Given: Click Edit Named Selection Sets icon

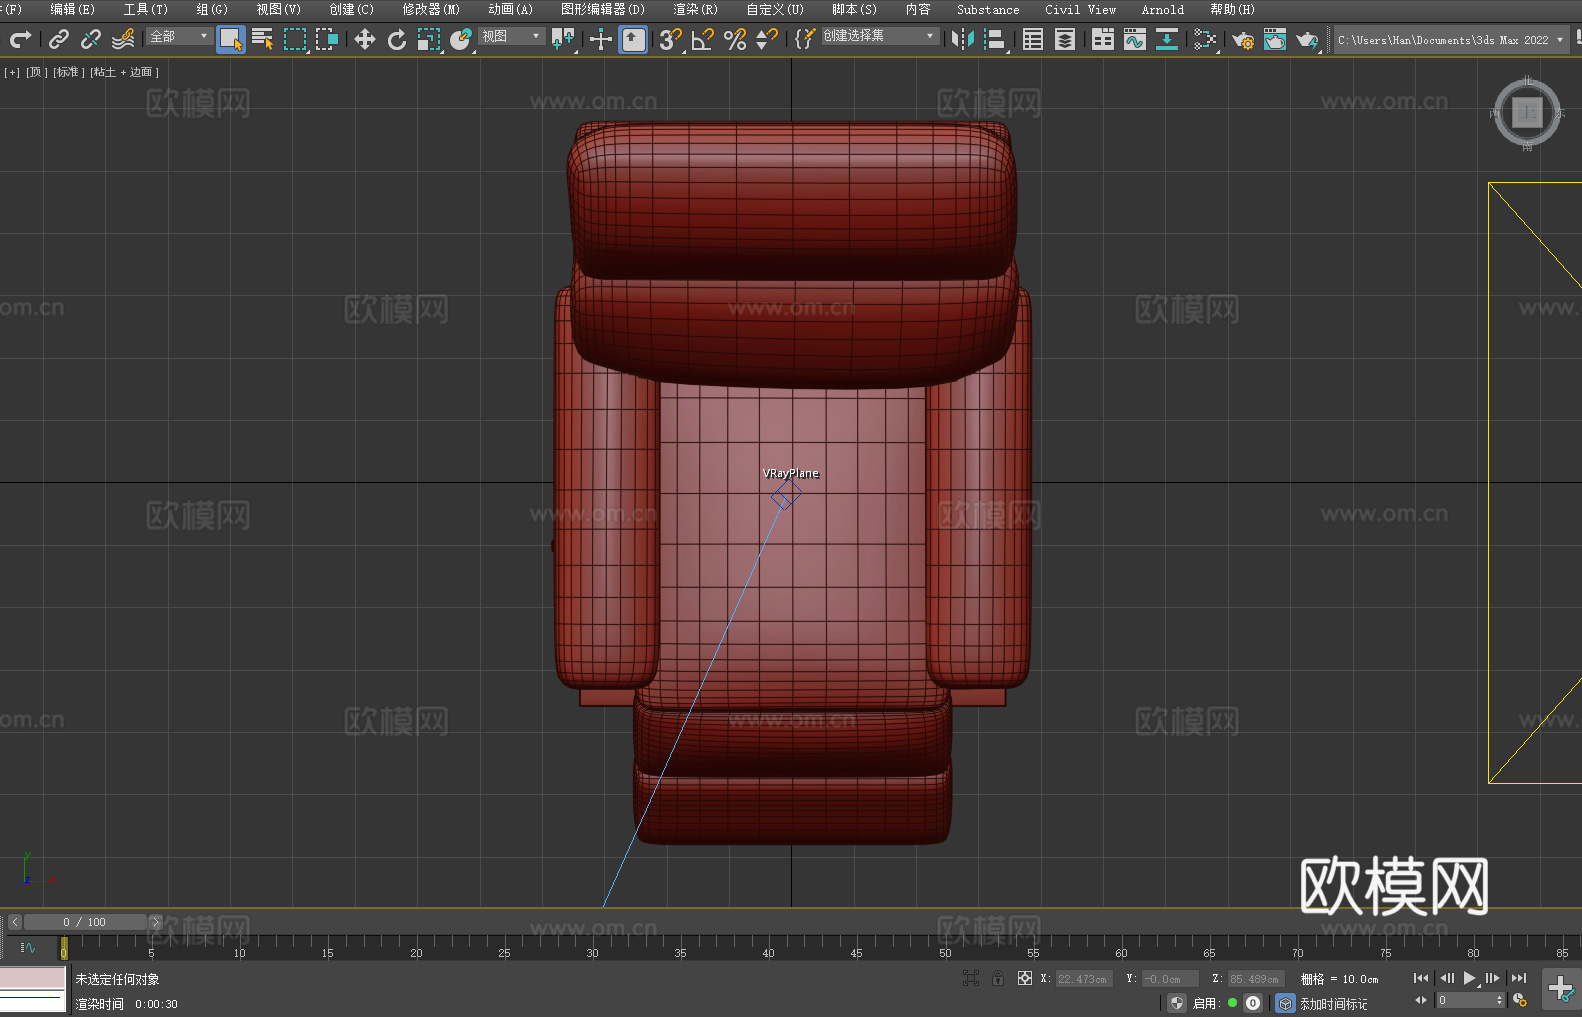Looking at the screenshot, I should pyautogui.click(x=805, y=39).
